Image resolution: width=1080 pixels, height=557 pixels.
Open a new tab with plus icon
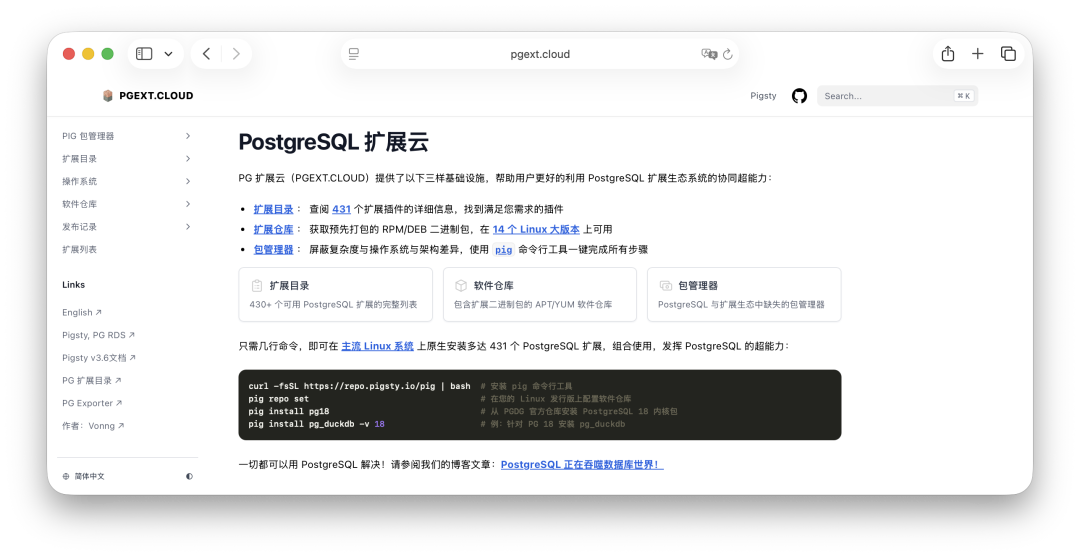tap(977, 54)
